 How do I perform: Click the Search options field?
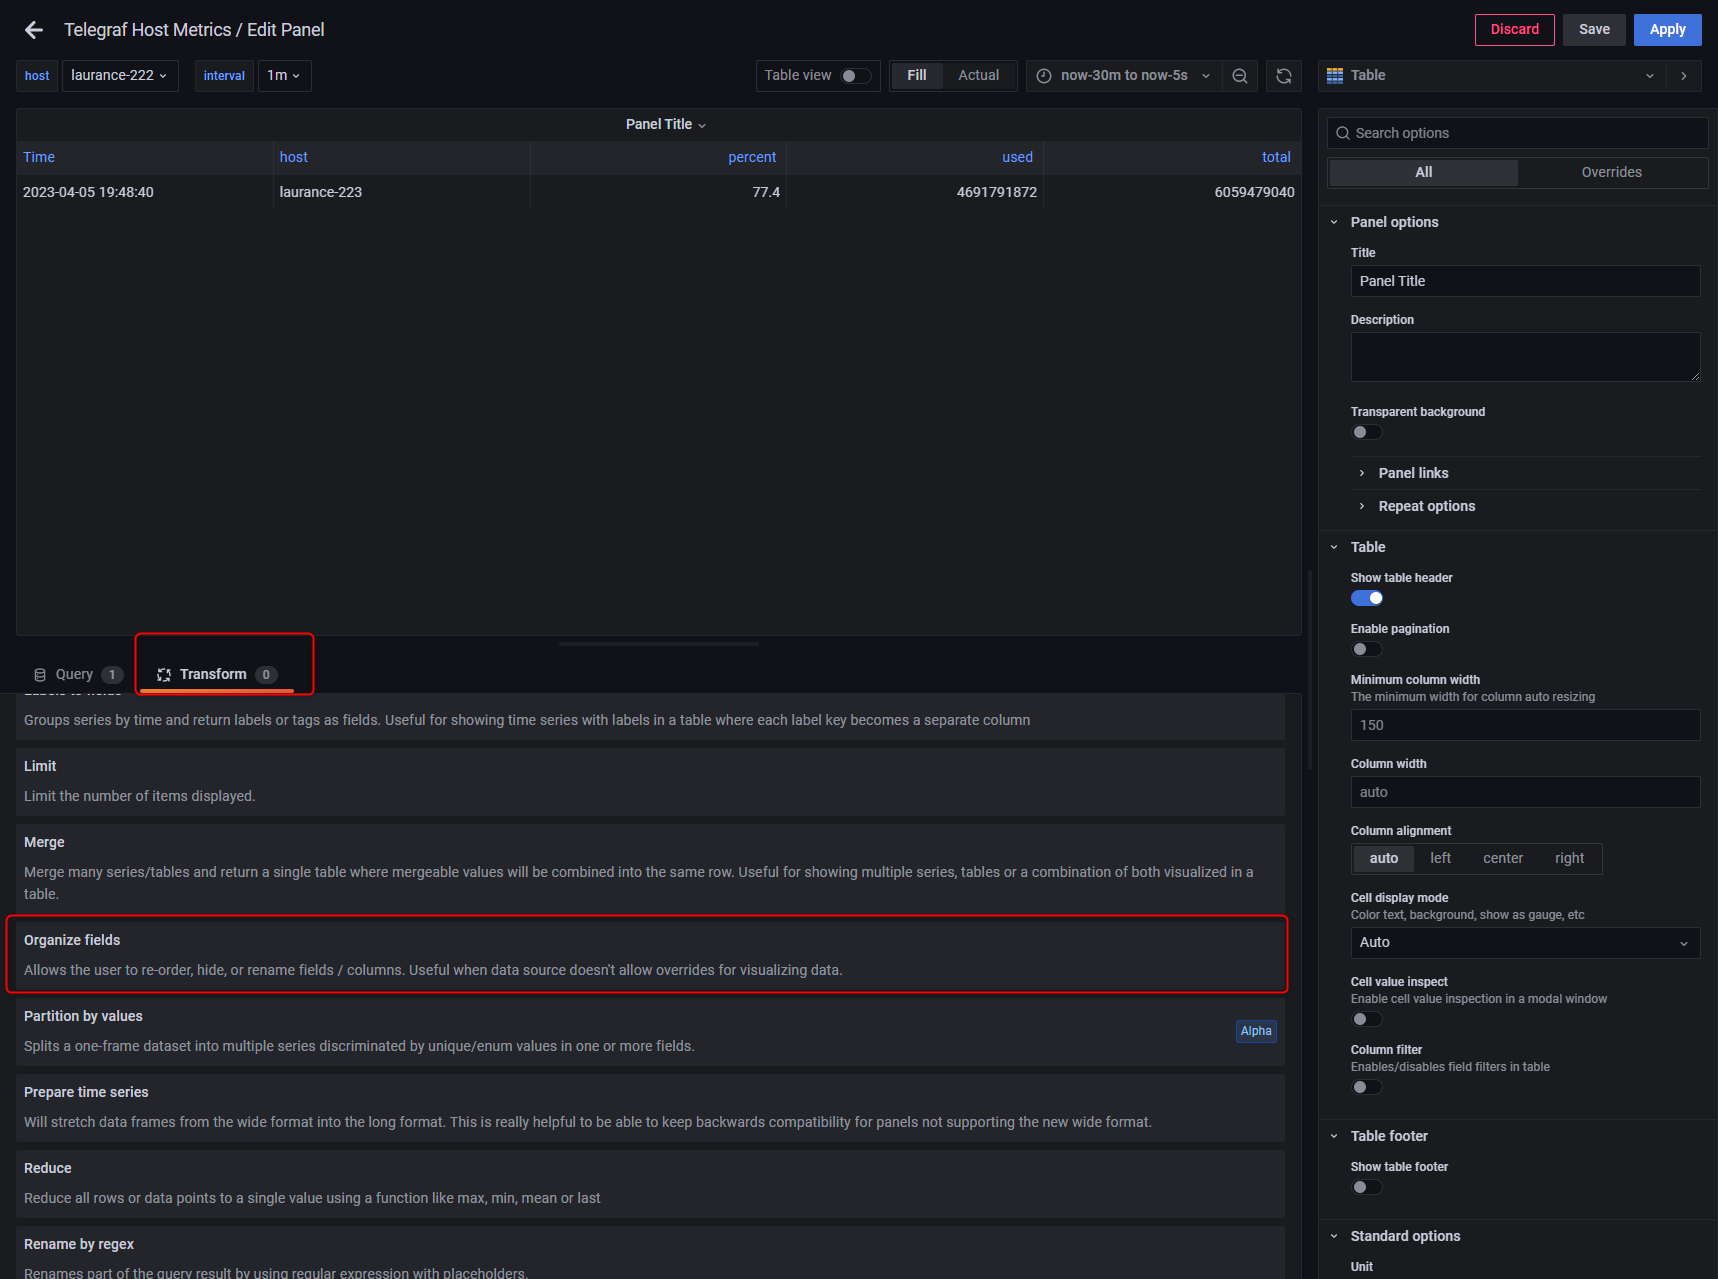pyautogui.click(x=1517, y=133)
